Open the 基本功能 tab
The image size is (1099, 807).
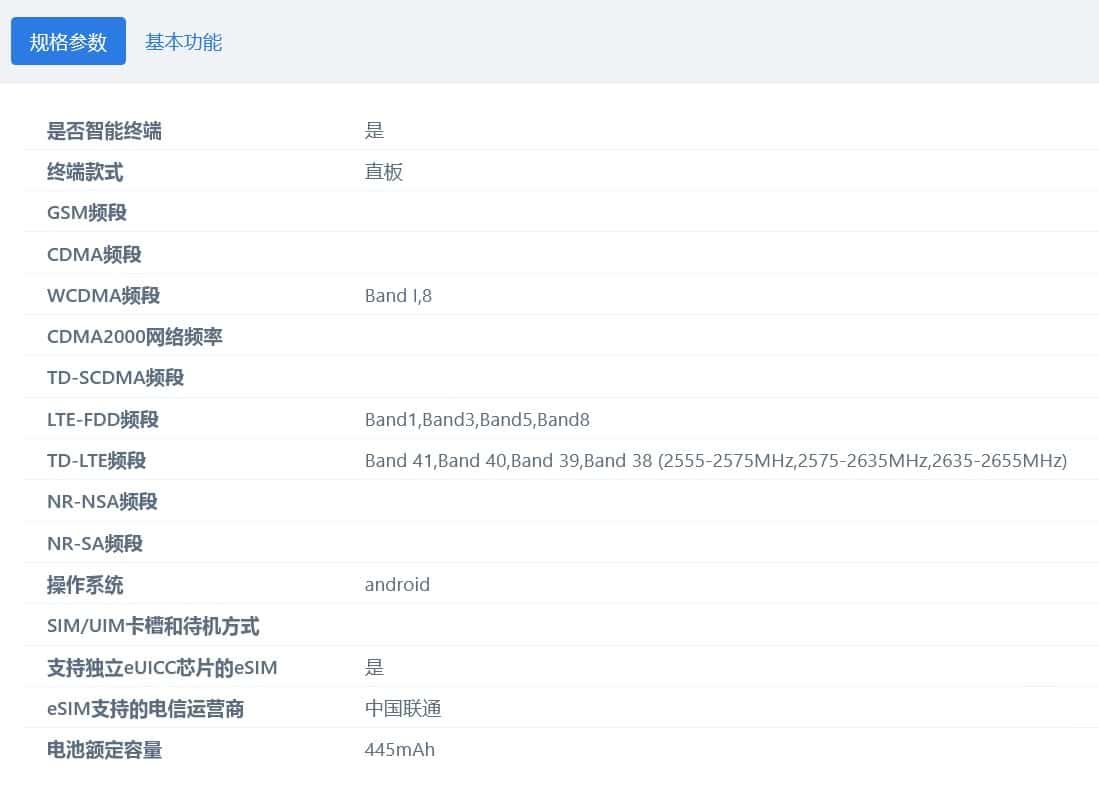pos(183,42)
